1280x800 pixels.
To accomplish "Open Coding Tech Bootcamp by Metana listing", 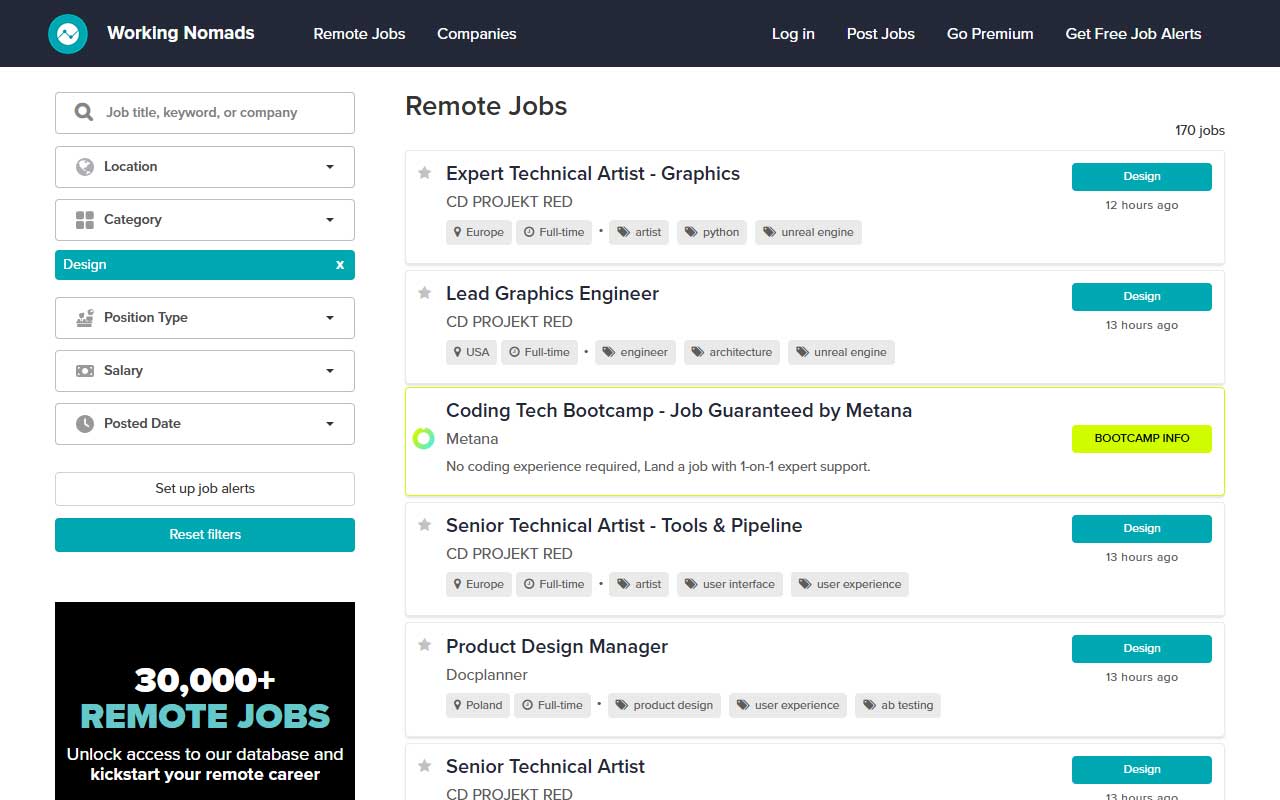I will tap(679, 410).
